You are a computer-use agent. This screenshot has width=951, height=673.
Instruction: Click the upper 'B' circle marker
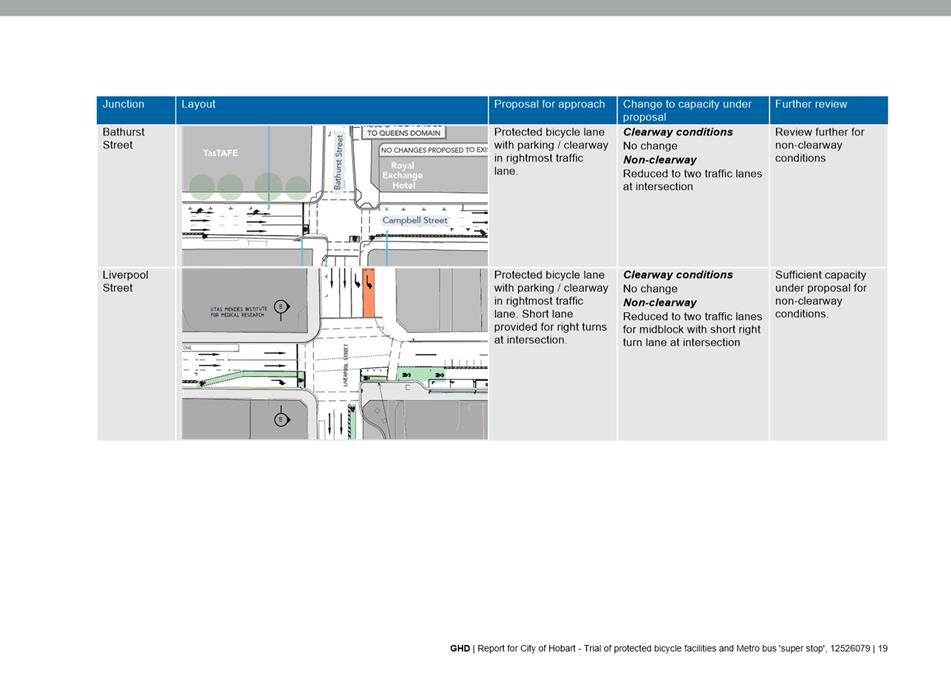coord(280,307)
